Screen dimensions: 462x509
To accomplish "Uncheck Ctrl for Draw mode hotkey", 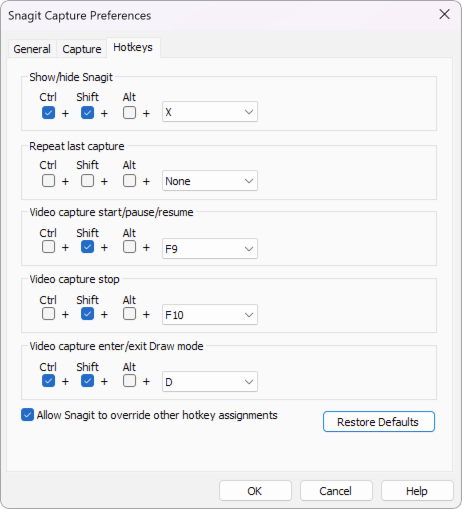I will 48,381.
